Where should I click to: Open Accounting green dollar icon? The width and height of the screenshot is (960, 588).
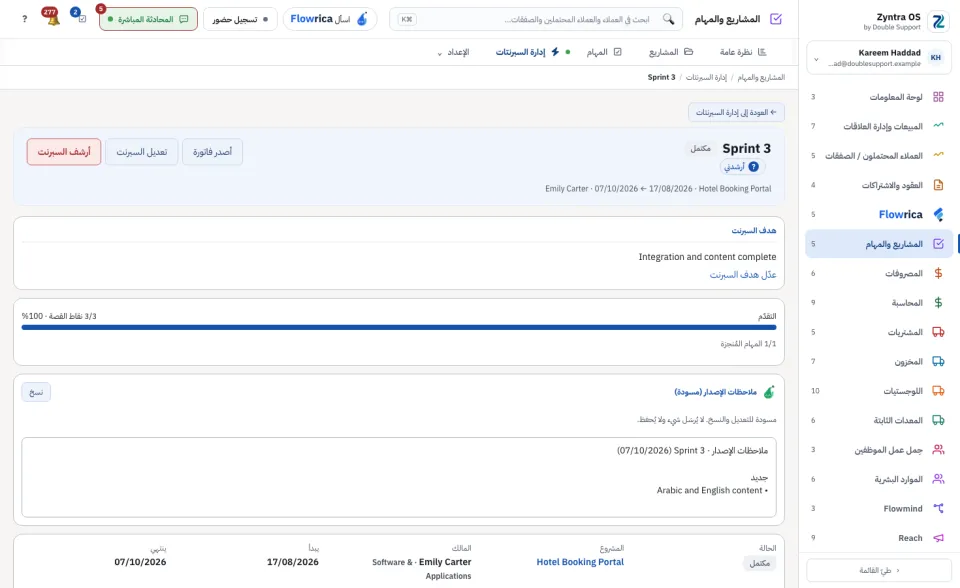938,303
